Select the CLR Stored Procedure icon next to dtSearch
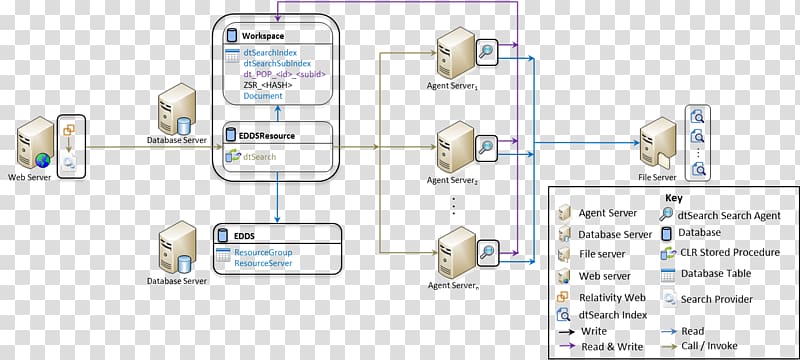The width and height of the screenshot is (800, 360). click(x=232, y=157)
